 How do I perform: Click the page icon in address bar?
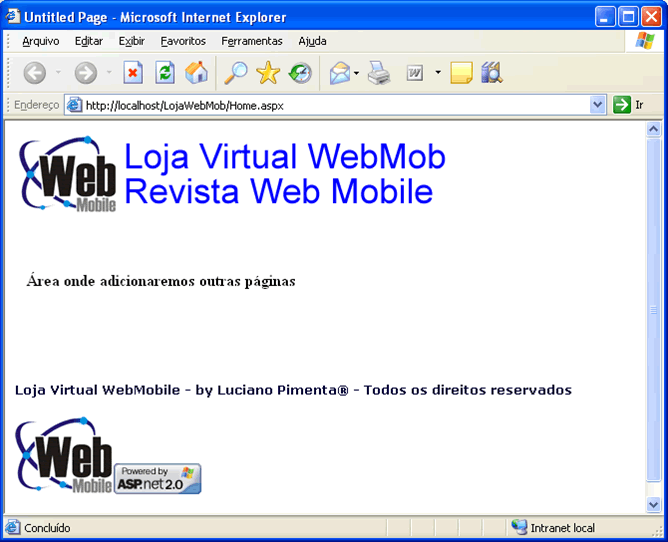[x=75, y=105]
